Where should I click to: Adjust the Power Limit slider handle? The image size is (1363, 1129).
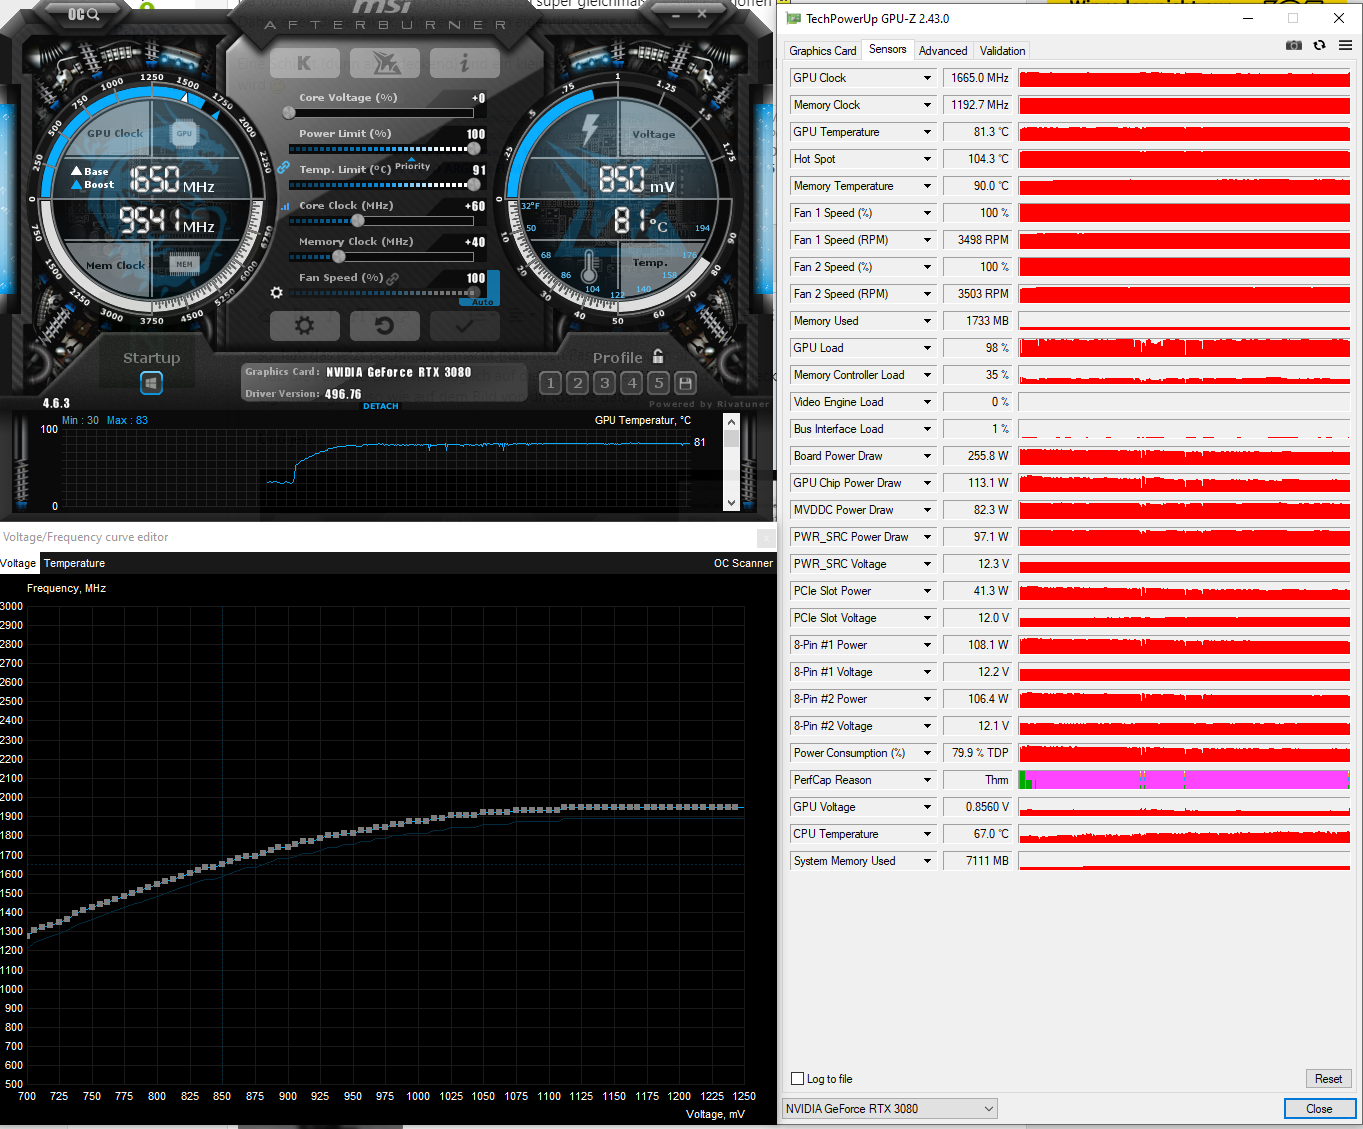pyautogui.click(x=474, y=149)
